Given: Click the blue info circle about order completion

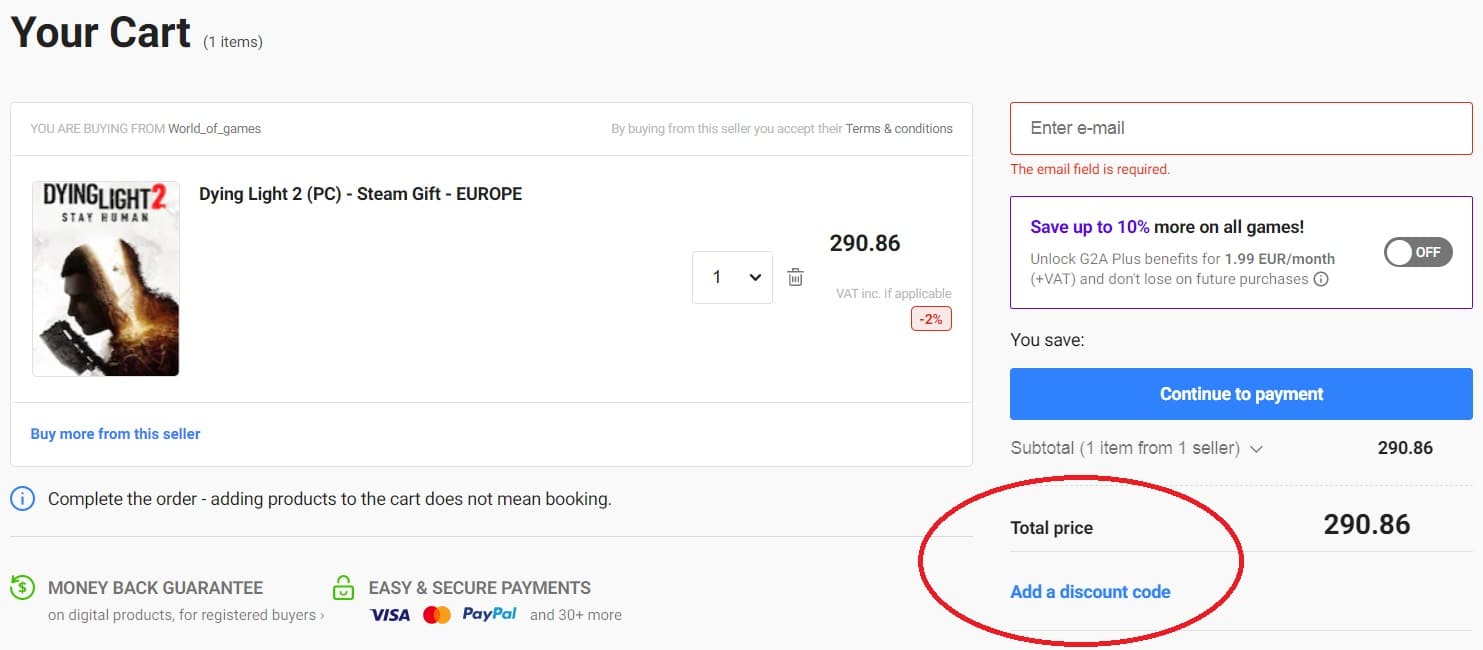Looking at the screenshot, I should [21, 498].
